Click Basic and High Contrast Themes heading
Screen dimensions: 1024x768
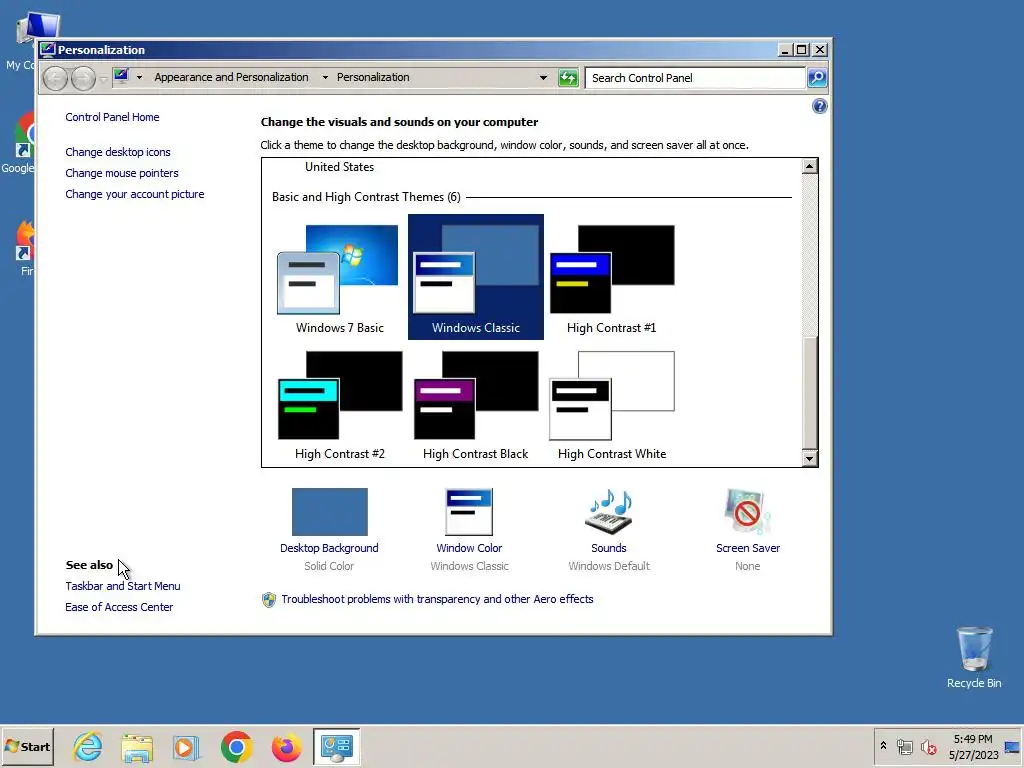coord(366,197)
